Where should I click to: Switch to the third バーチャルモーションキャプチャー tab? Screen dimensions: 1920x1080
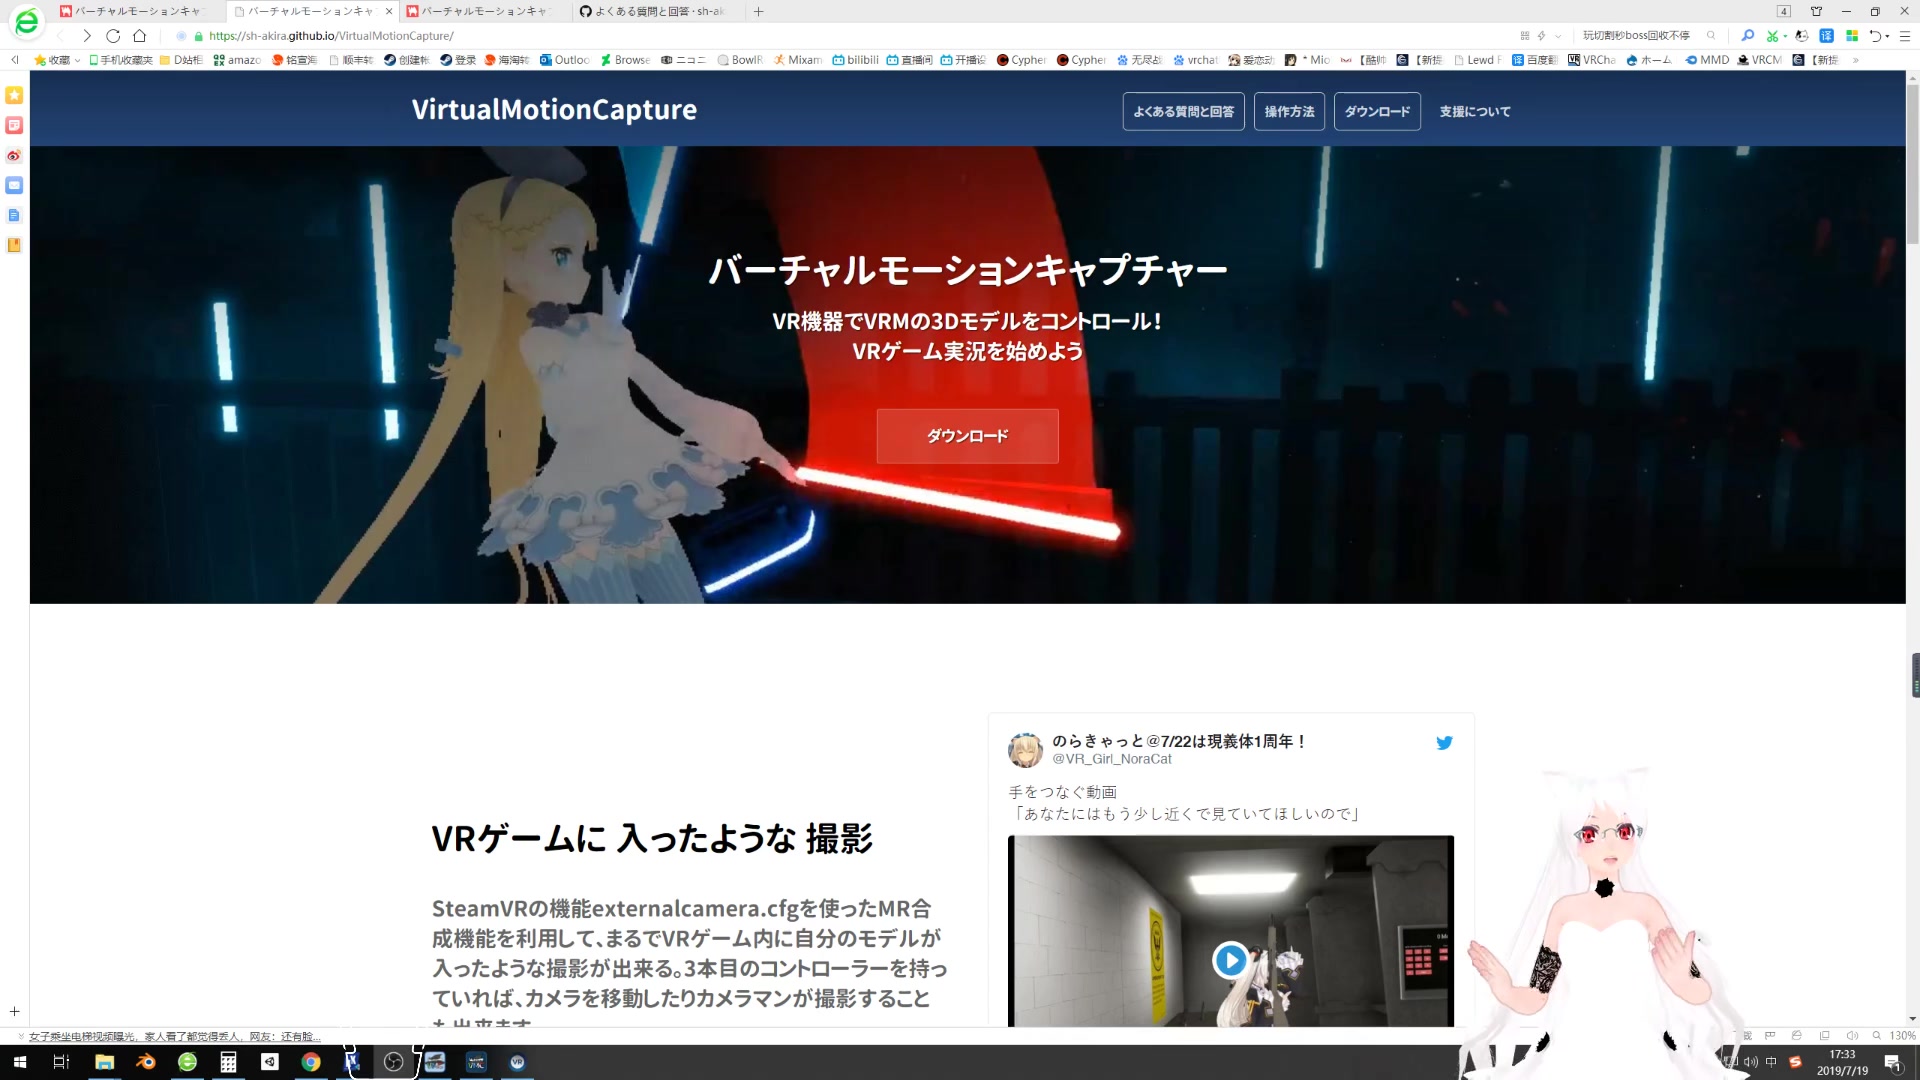click(x=484, y=11)
